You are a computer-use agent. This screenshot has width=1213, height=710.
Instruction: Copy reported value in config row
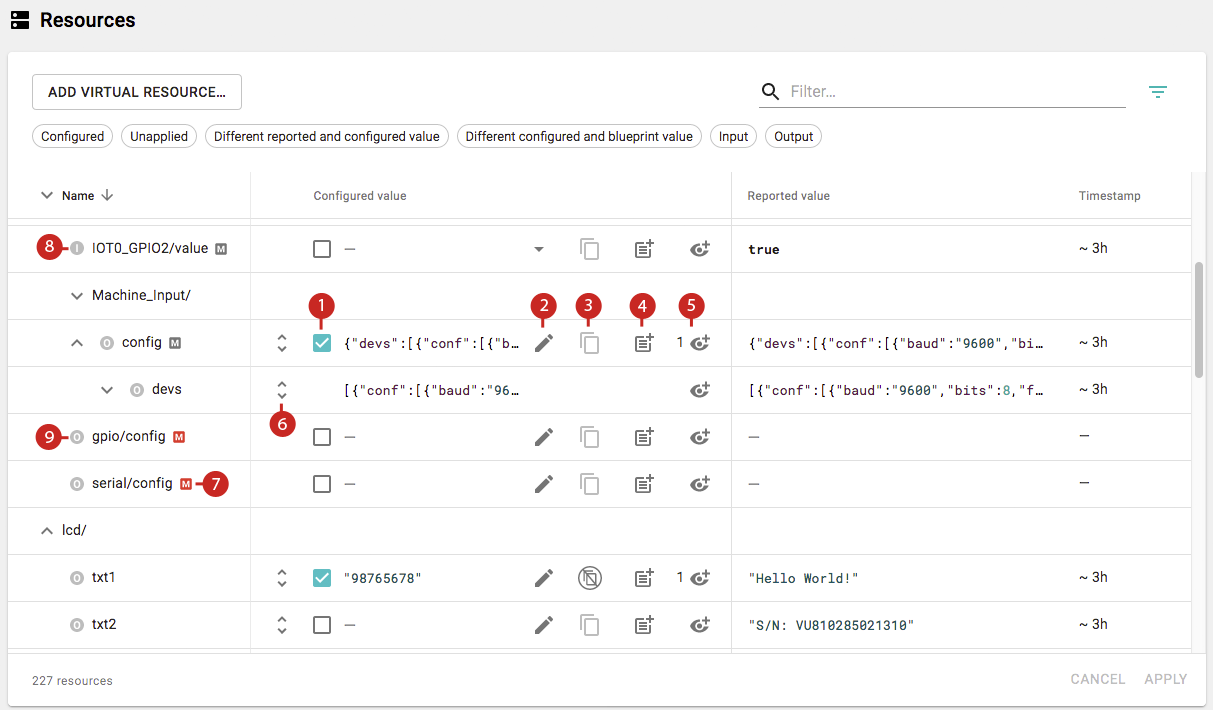[590, 343]
